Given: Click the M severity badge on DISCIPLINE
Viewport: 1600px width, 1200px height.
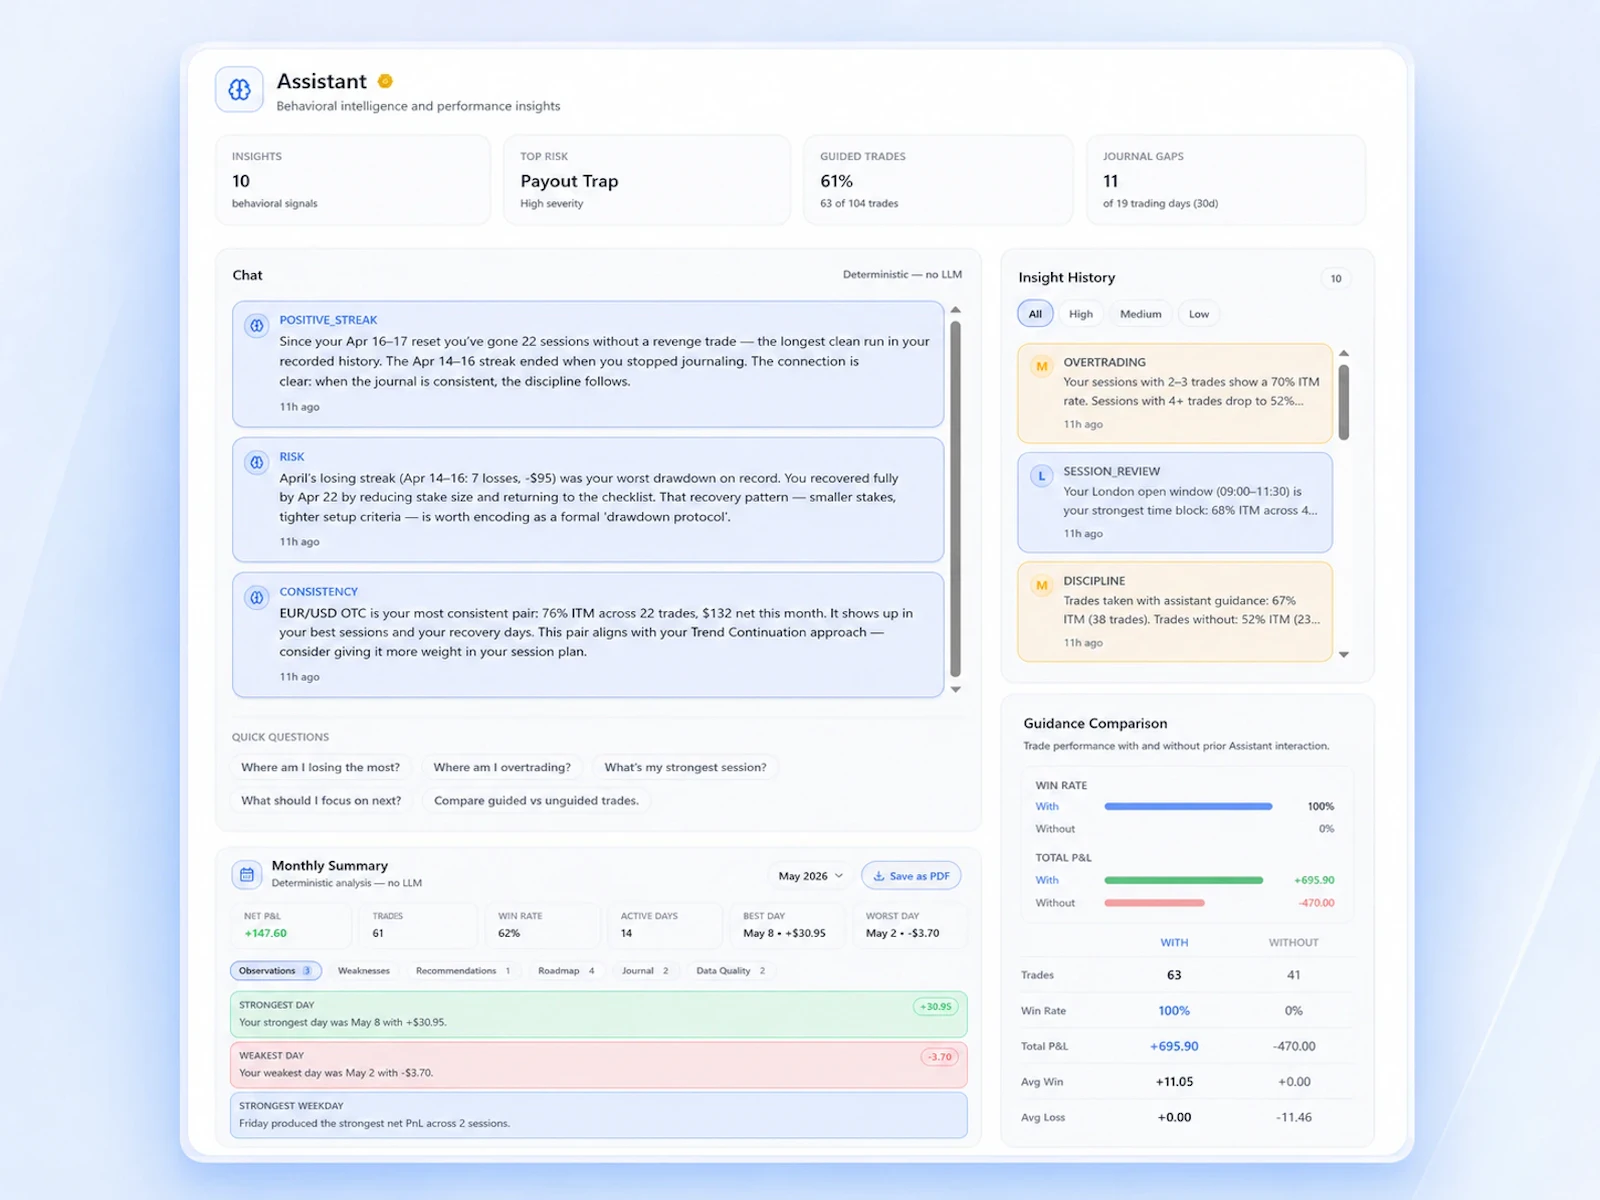Looking at the screenshot, I should (x=1041, y=585).
